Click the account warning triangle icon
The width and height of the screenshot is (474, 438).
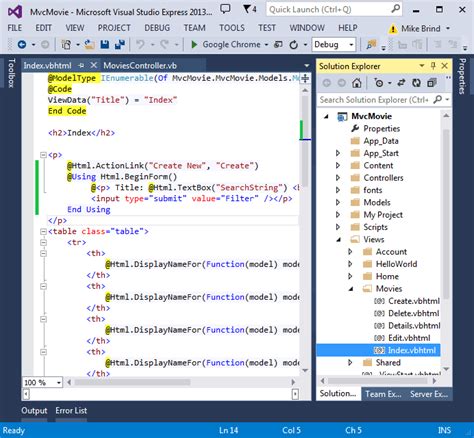click(x=393, y=29)
